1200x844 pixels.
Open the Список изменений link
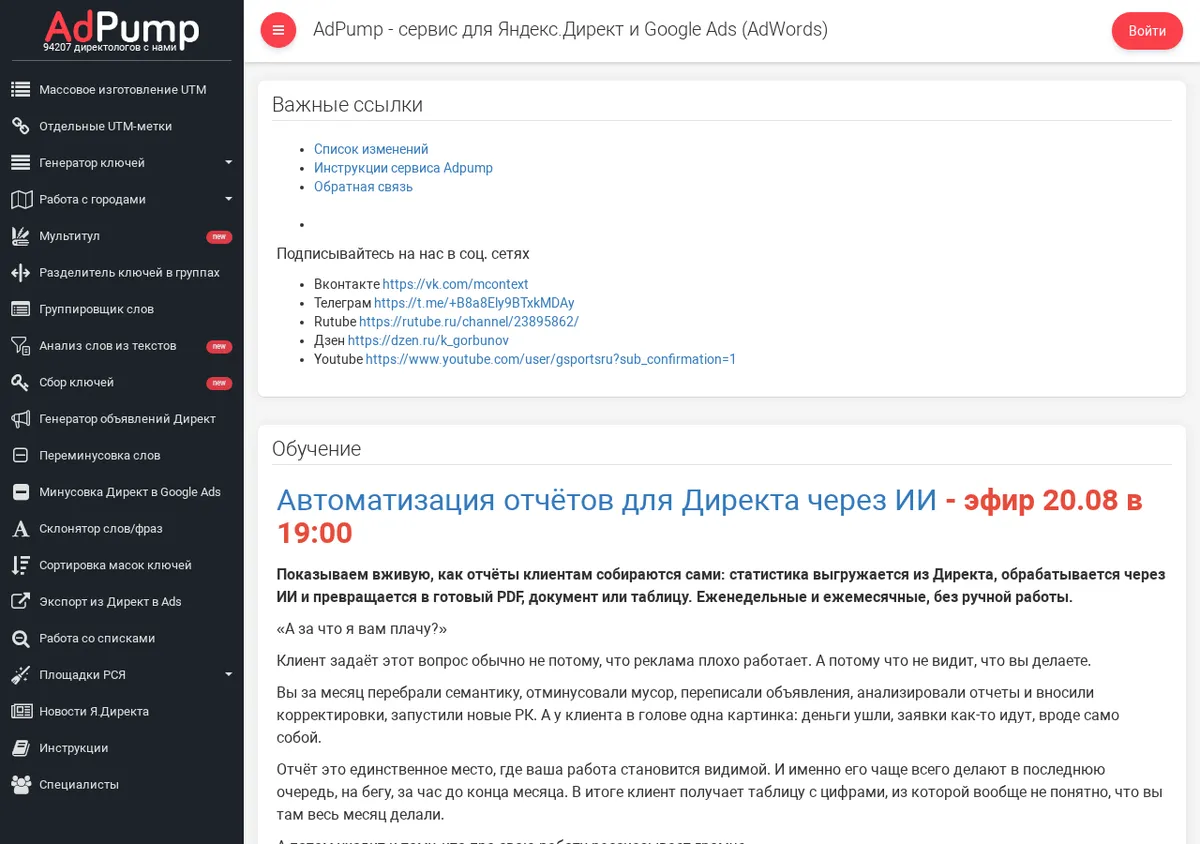371,149
